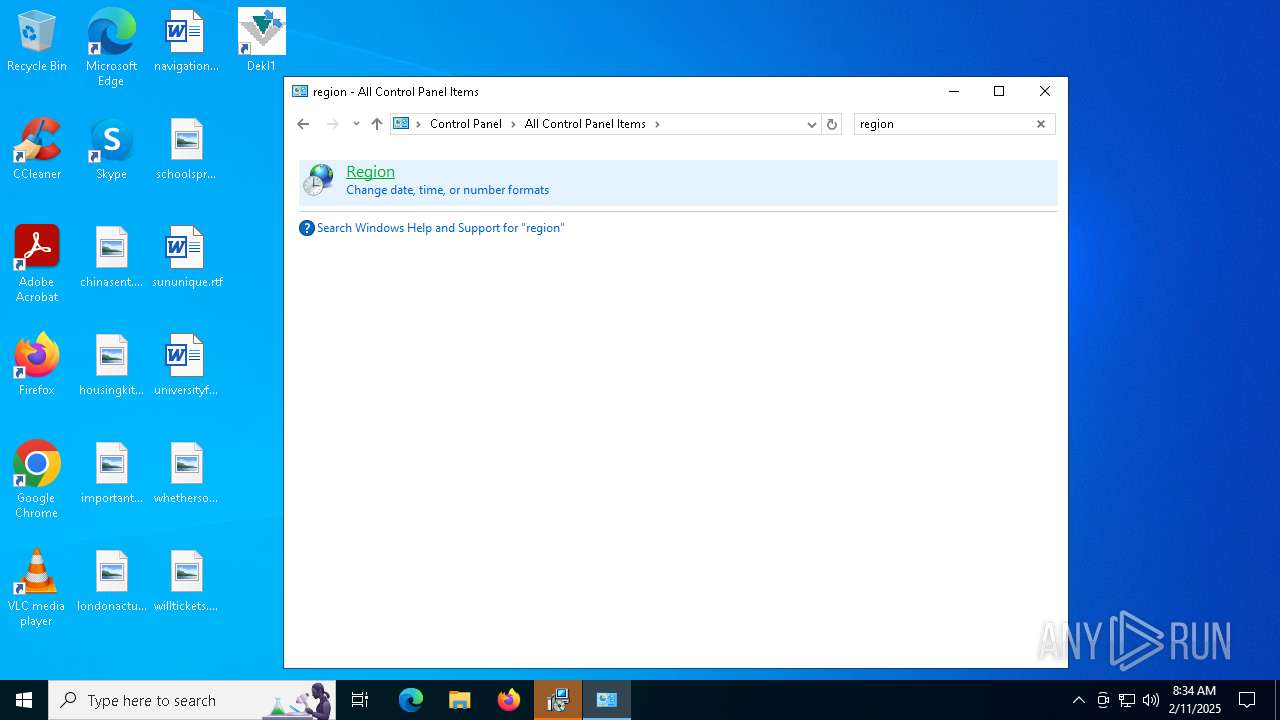The width and height of the screenshot is (1280, 720).
Task: Select the Recycle Bin desktop icon
Action: [37, 42]
